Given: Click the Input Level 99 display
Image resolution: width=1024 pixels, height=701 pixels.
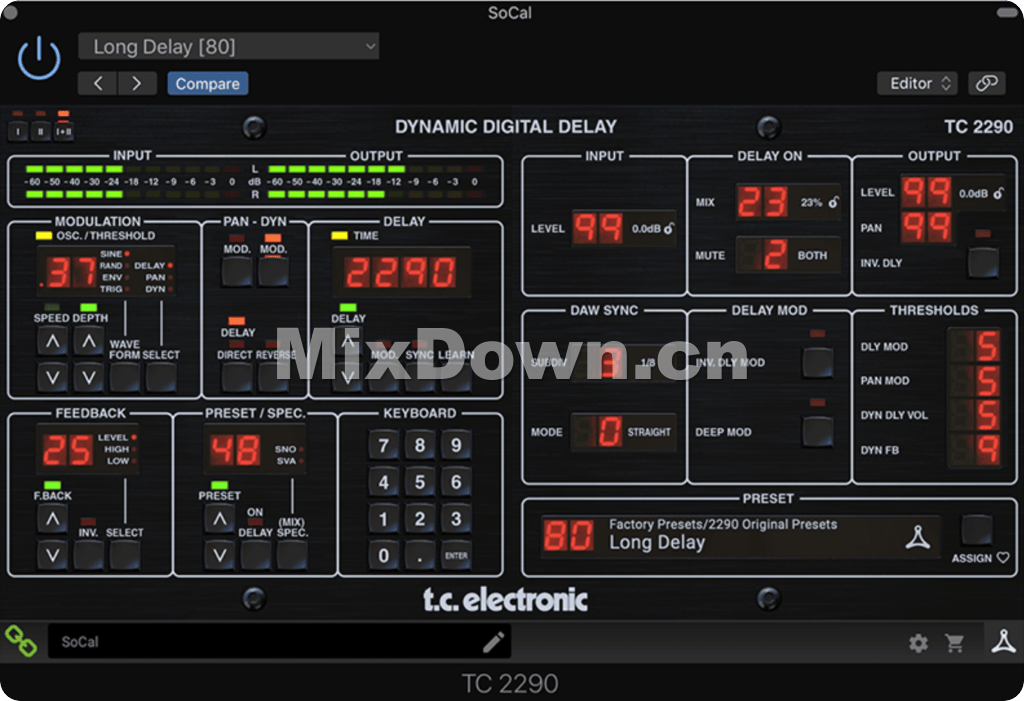Looking at the screenshot, I should [x=598, y=229].
